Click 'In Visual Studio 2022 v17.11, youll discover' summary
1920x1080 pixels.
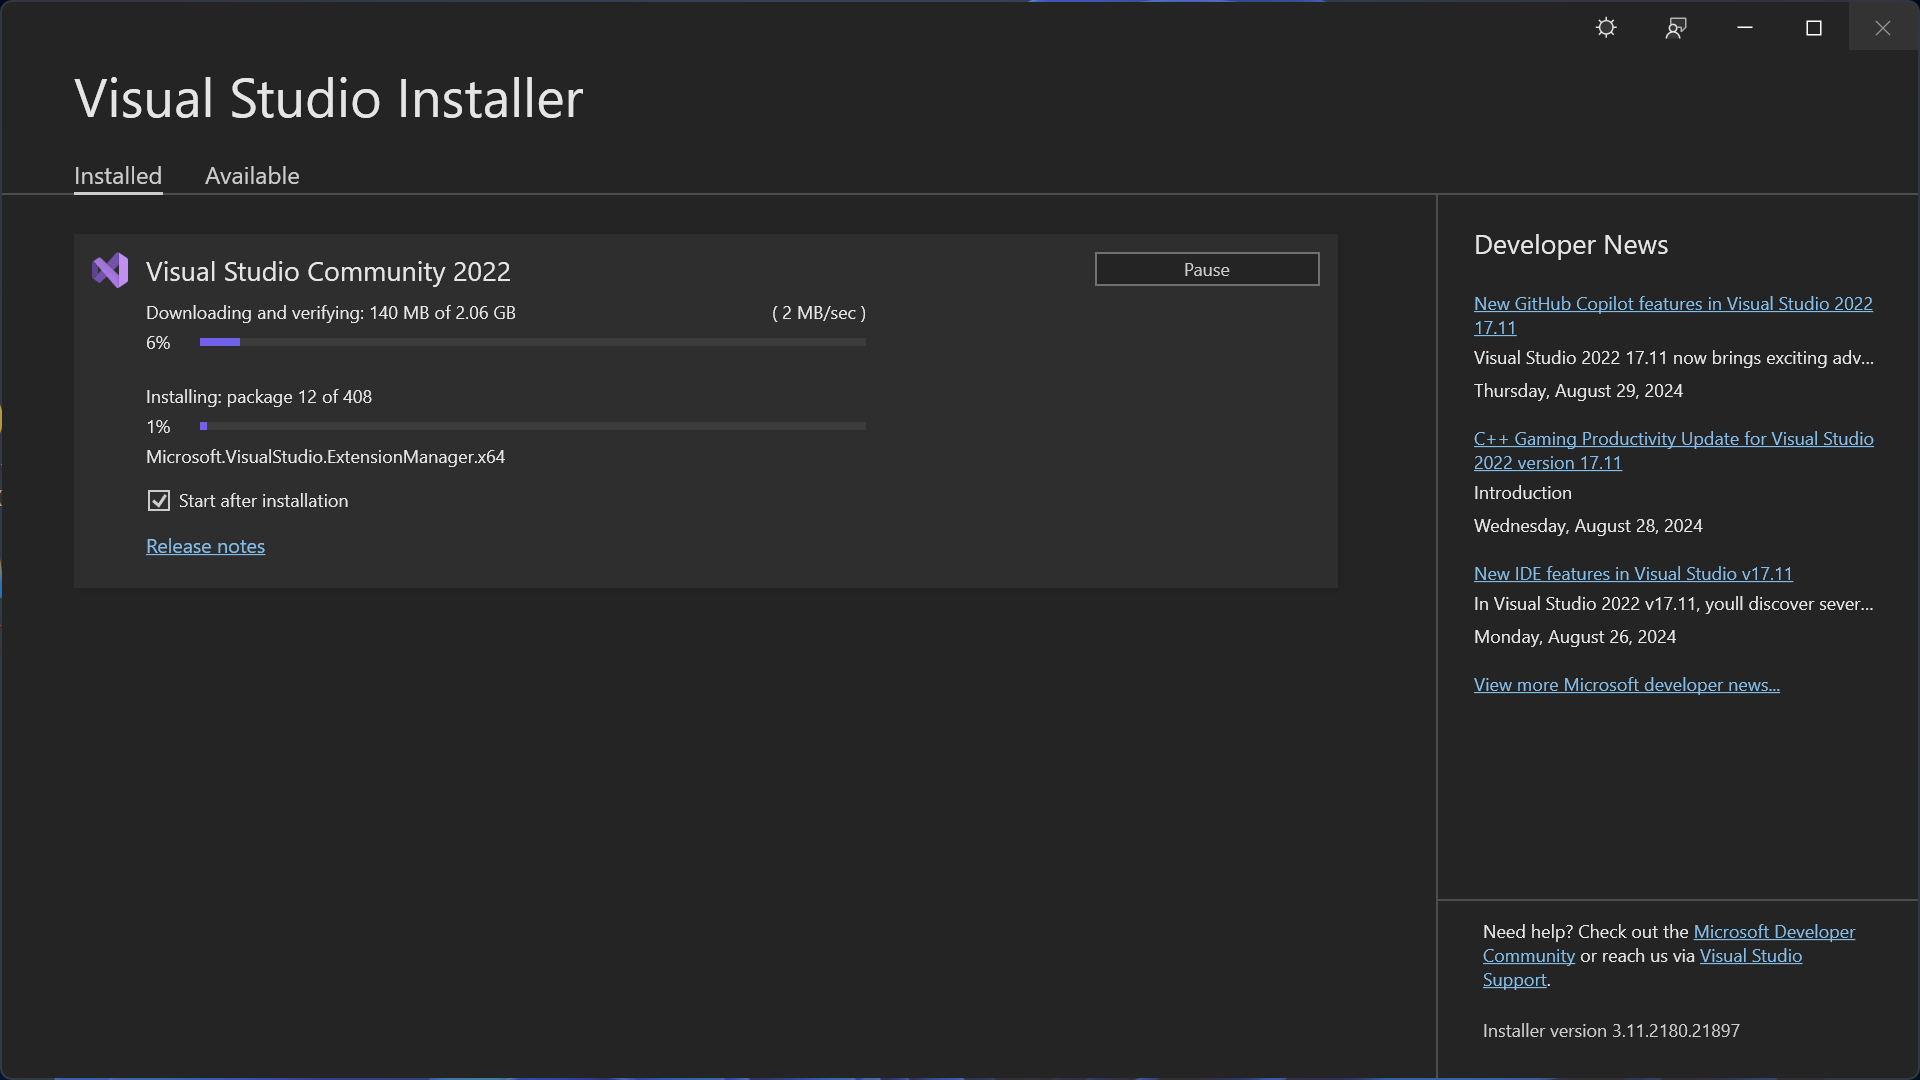[x=1674, y=604]
